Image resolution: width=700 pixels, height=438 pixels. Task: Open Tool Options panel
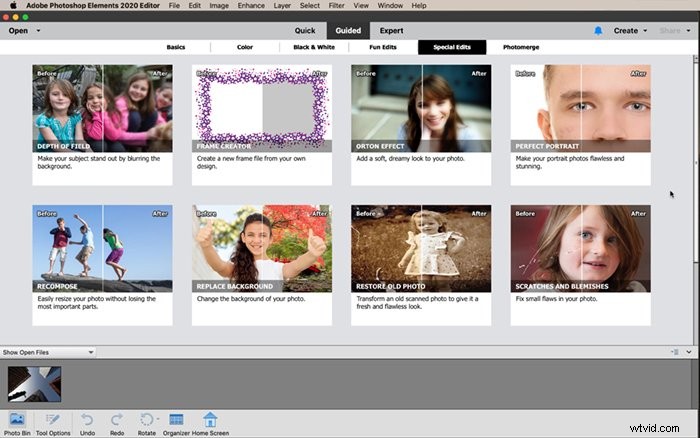[x=52, y=421]
